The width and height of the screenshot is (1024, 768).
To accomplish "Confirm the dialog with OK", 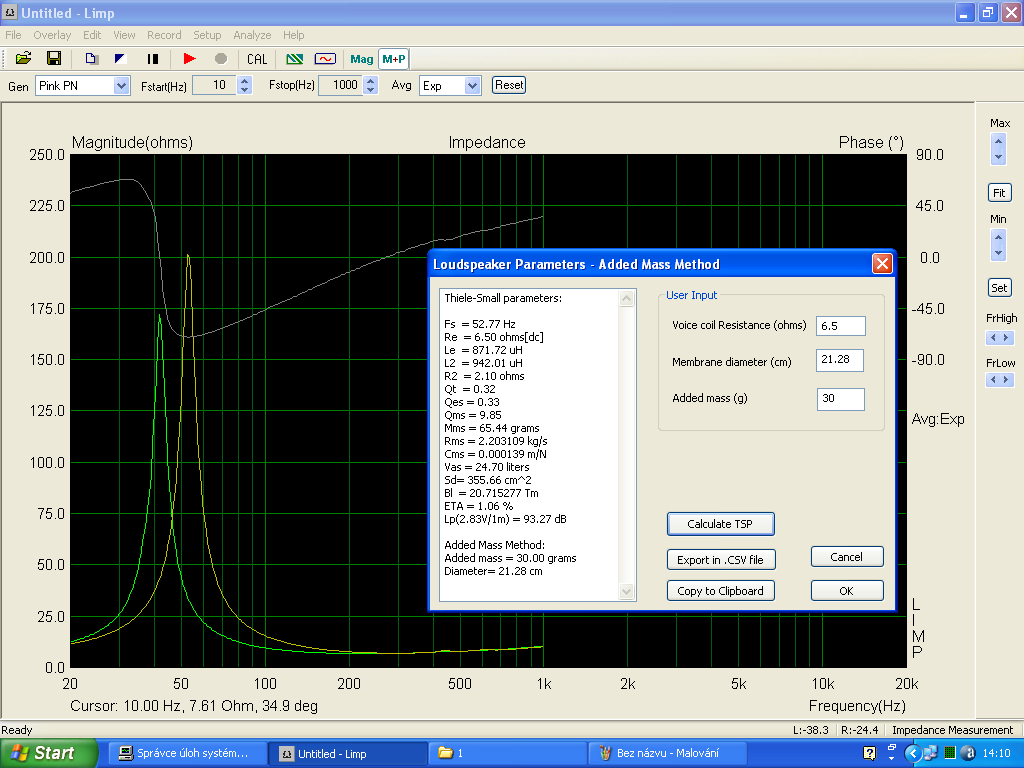I will (847, 591).
